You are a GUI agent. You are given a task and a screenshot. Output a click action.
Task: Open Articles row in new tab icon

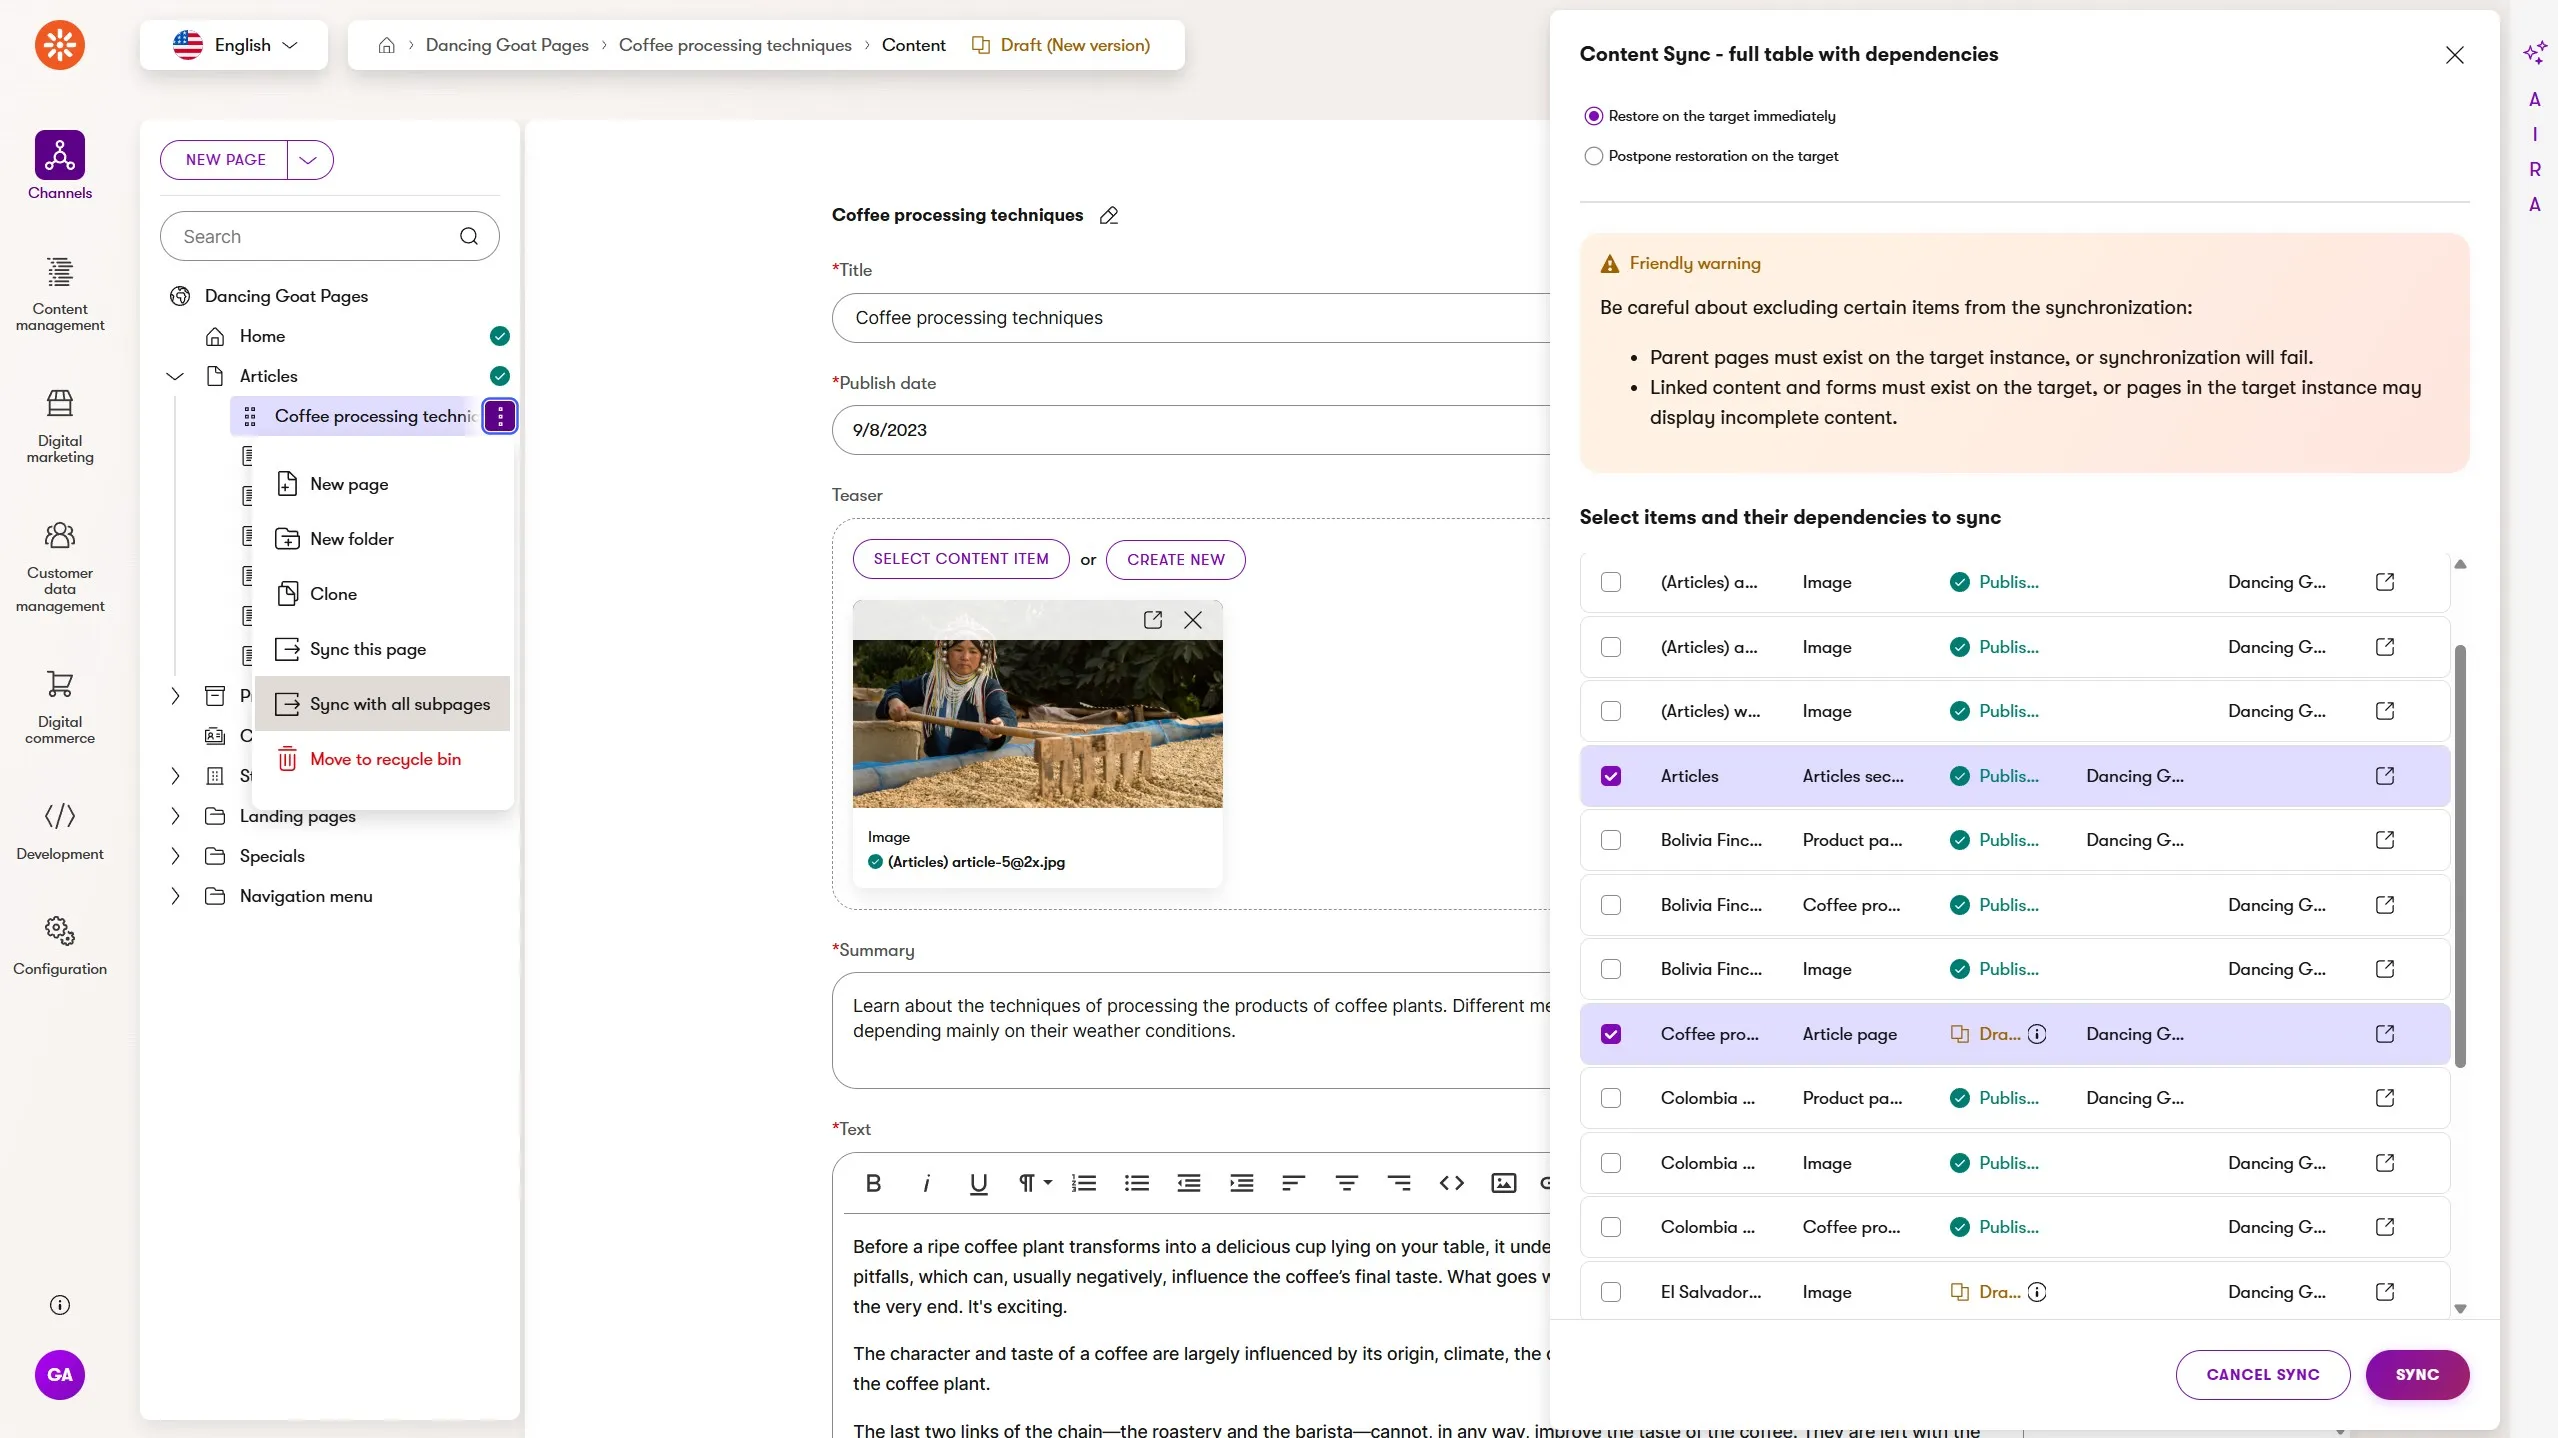click(2385, 776)
